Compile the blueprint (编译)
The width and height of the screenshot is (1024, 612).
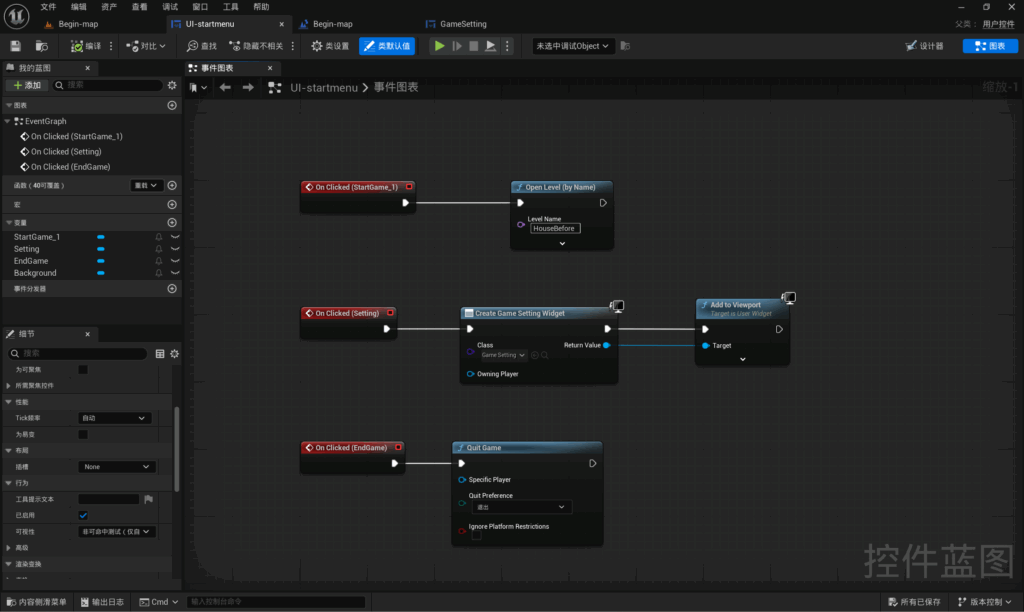tap(86, 46)
